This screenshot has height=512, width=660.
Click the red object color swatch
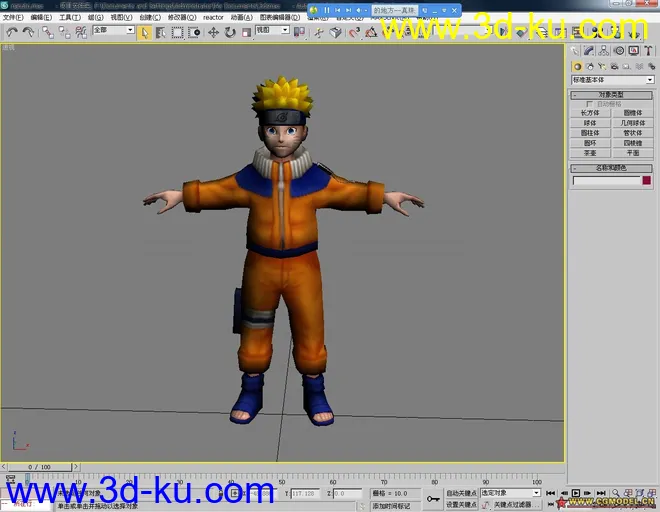point(647,181)
